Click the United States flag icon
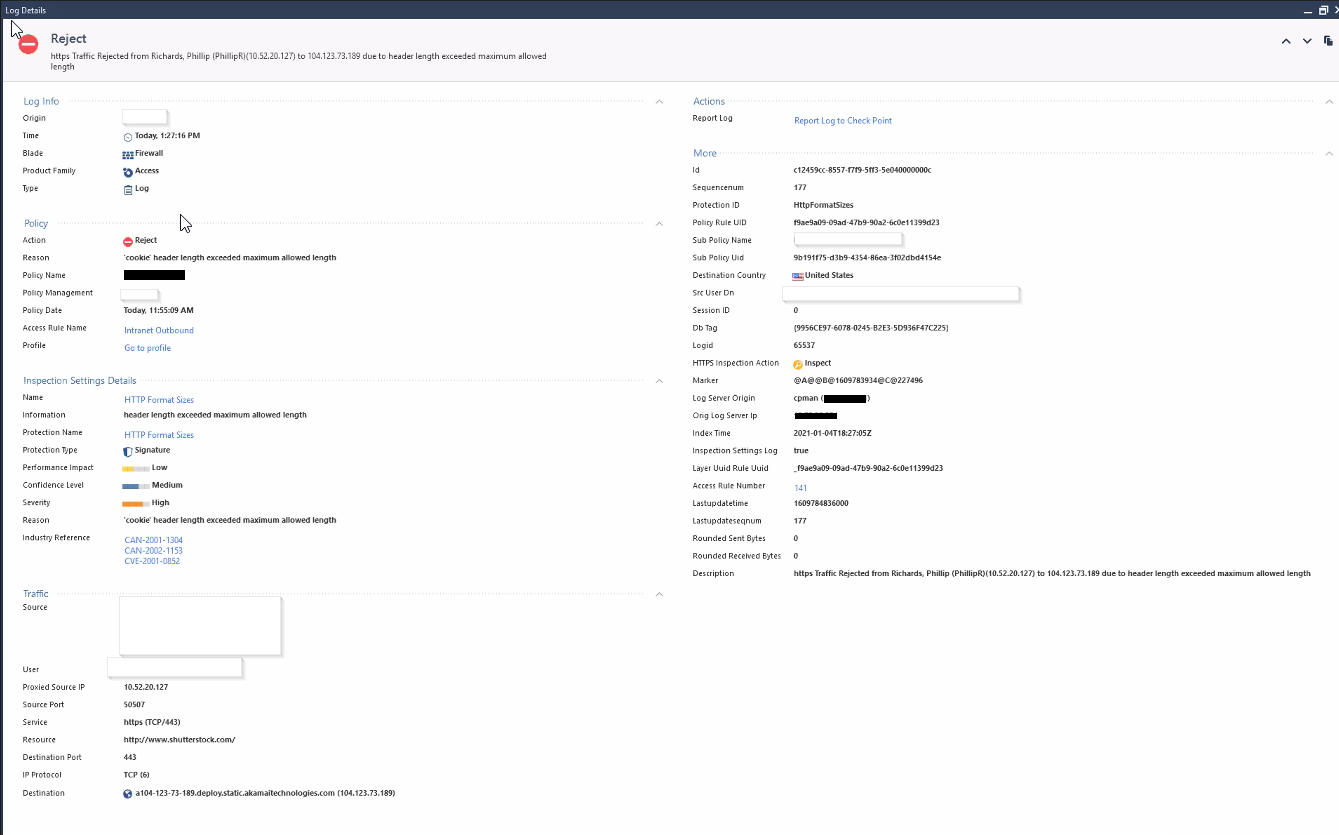The height and width of the screenshot is (835, 1339). 798,276
